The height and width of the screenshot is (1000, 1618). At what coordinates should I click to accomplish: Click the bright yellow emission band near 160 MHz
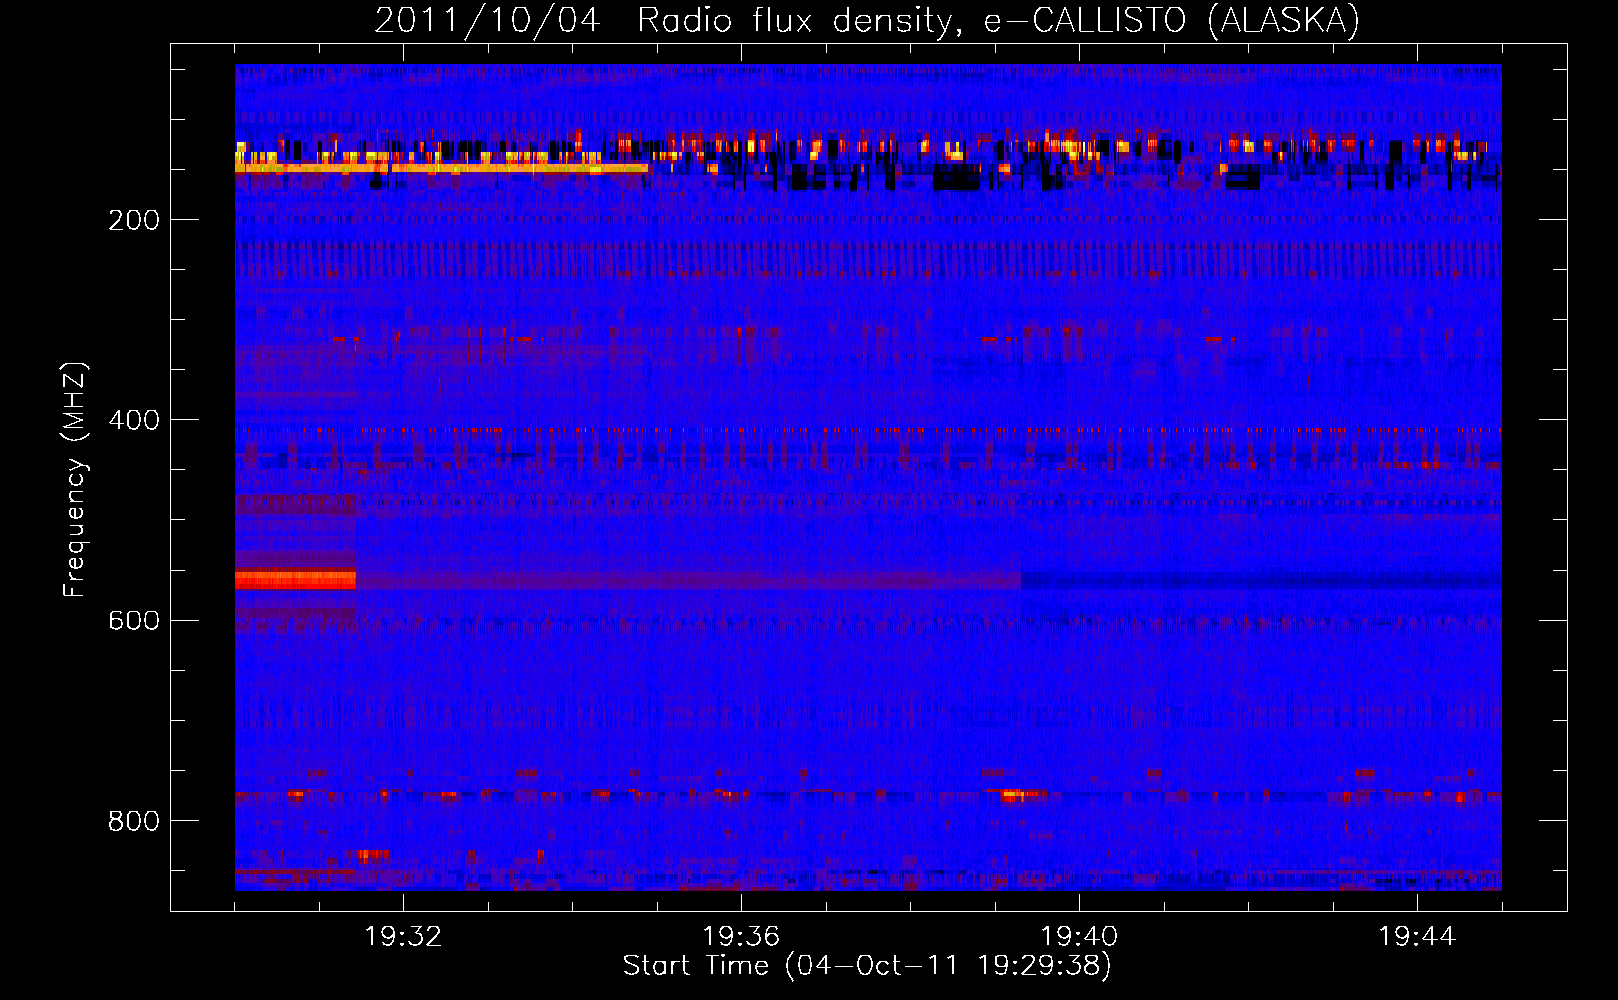[x=441, y=168]
